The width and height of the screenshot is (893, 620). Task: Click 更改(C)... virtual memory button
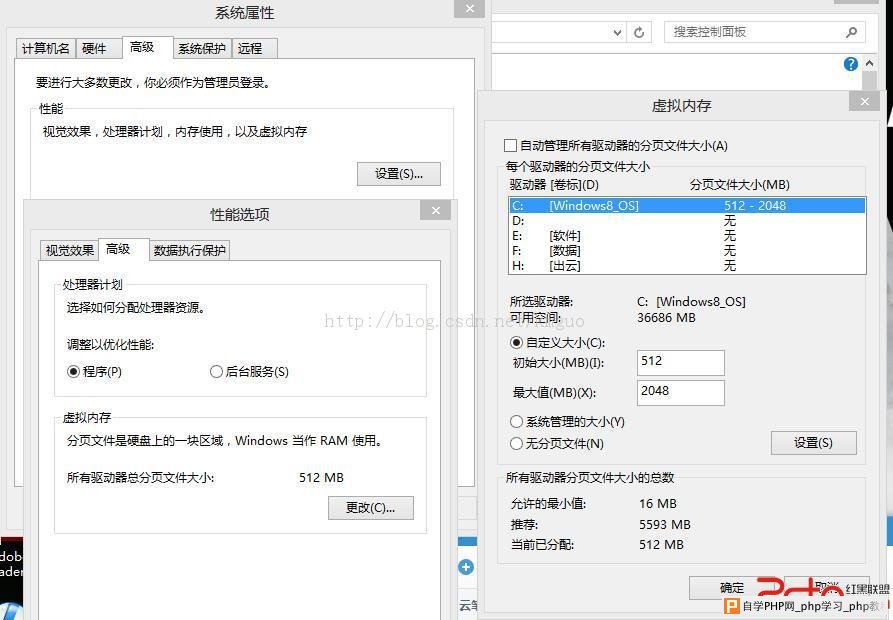coord(371,508)
